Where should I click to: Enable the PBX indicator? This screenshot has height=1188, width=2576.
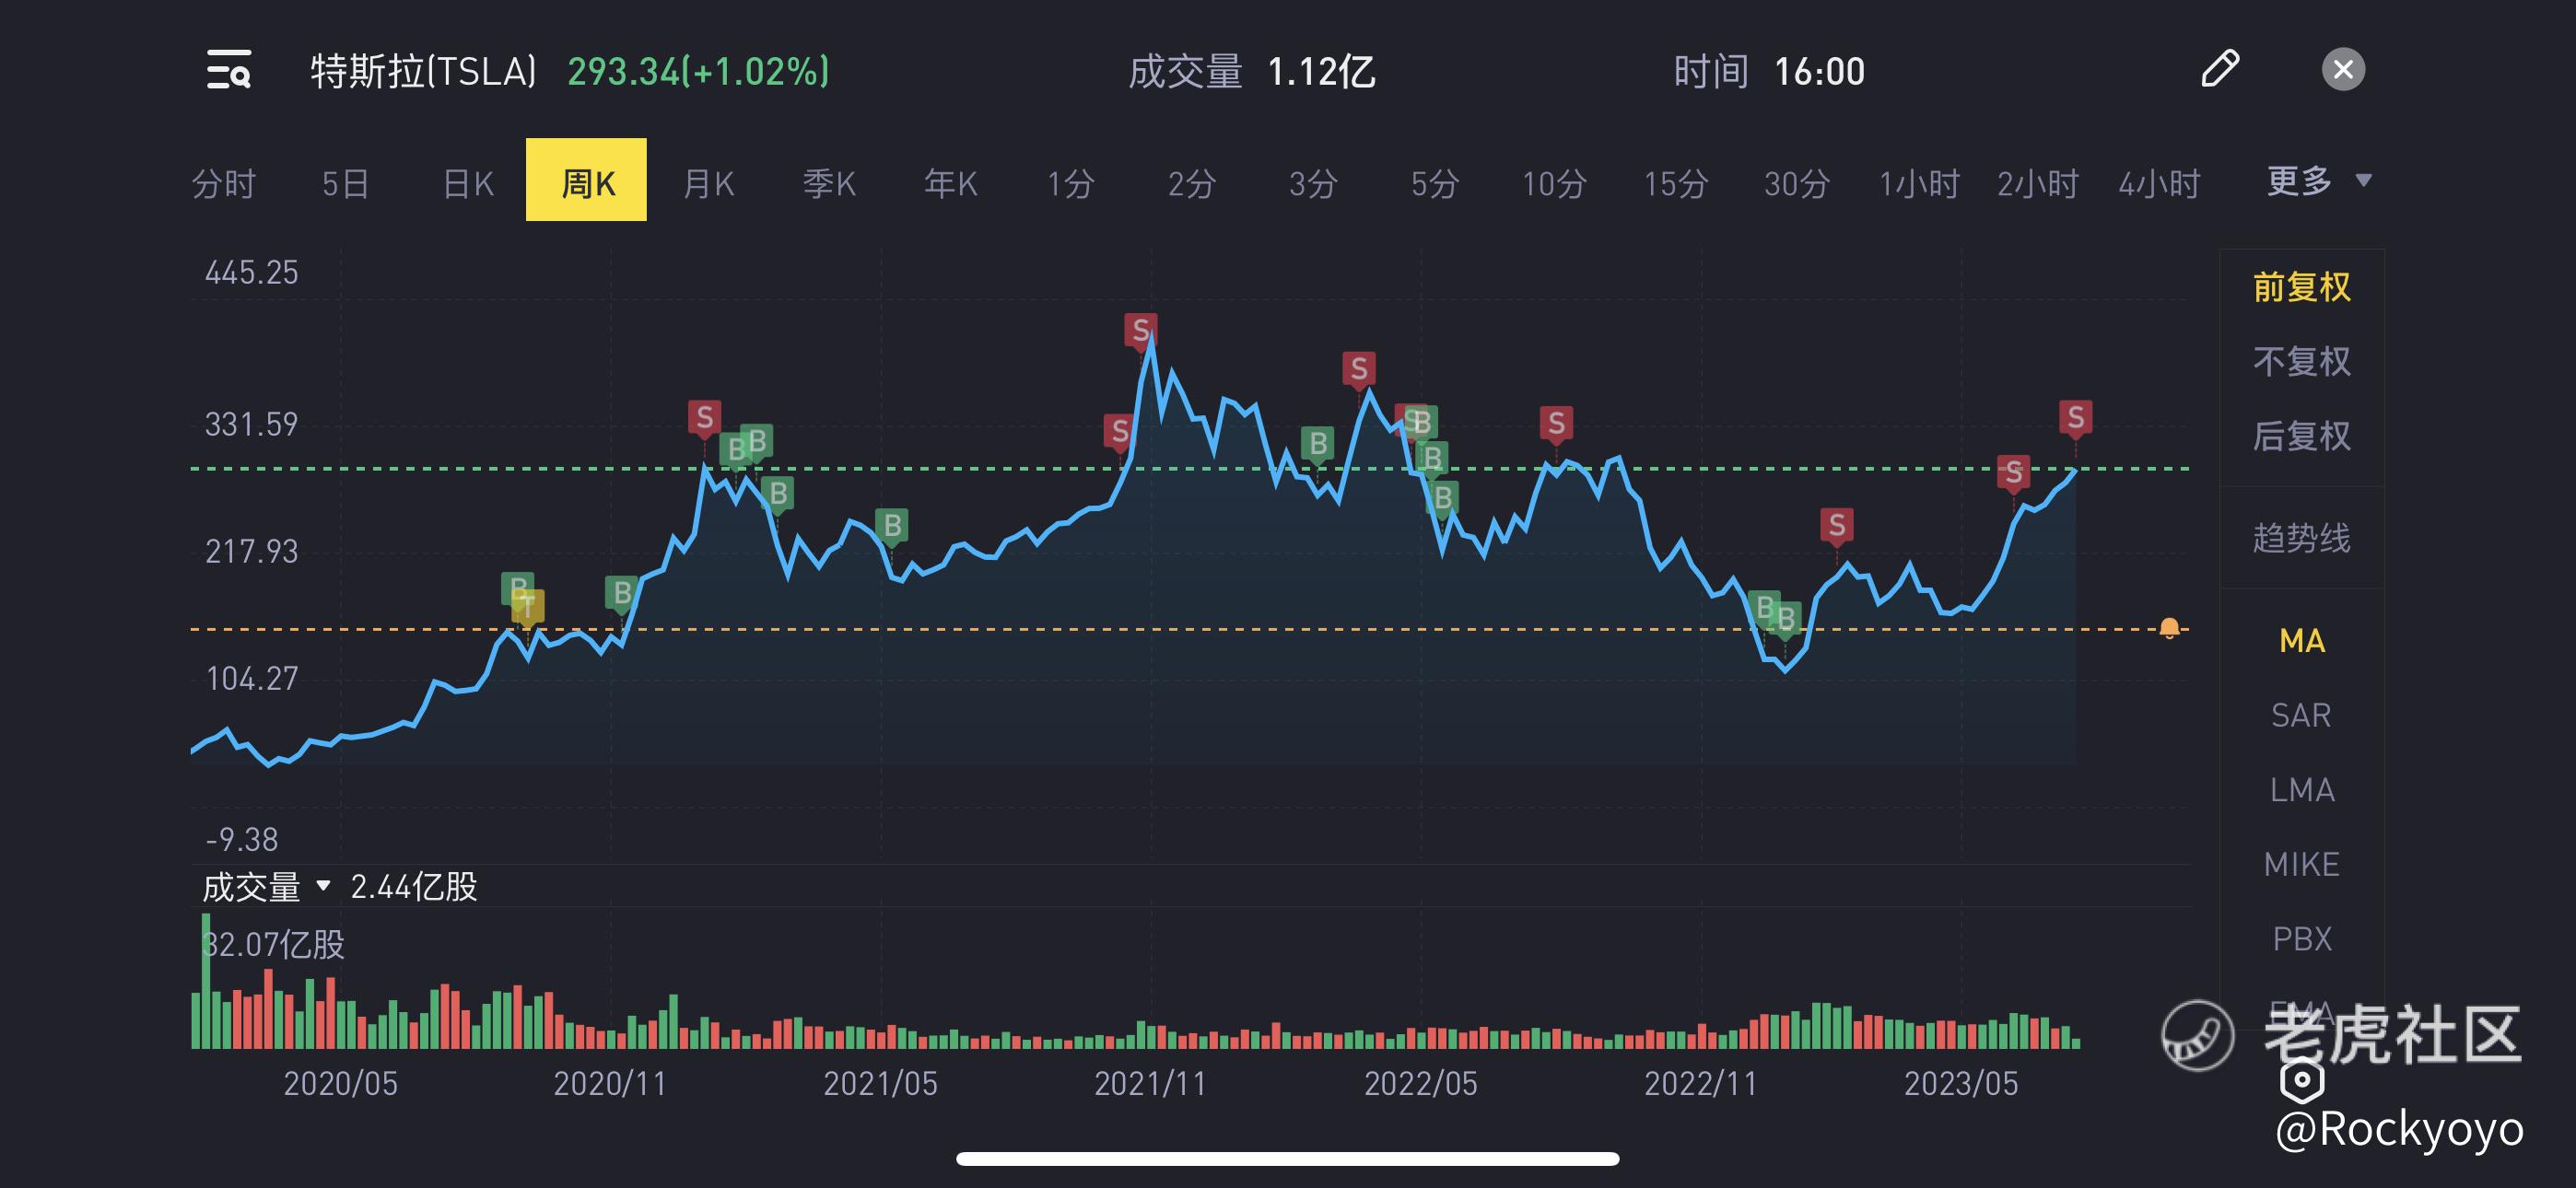pyautogui.click(x=2302, y=939)
